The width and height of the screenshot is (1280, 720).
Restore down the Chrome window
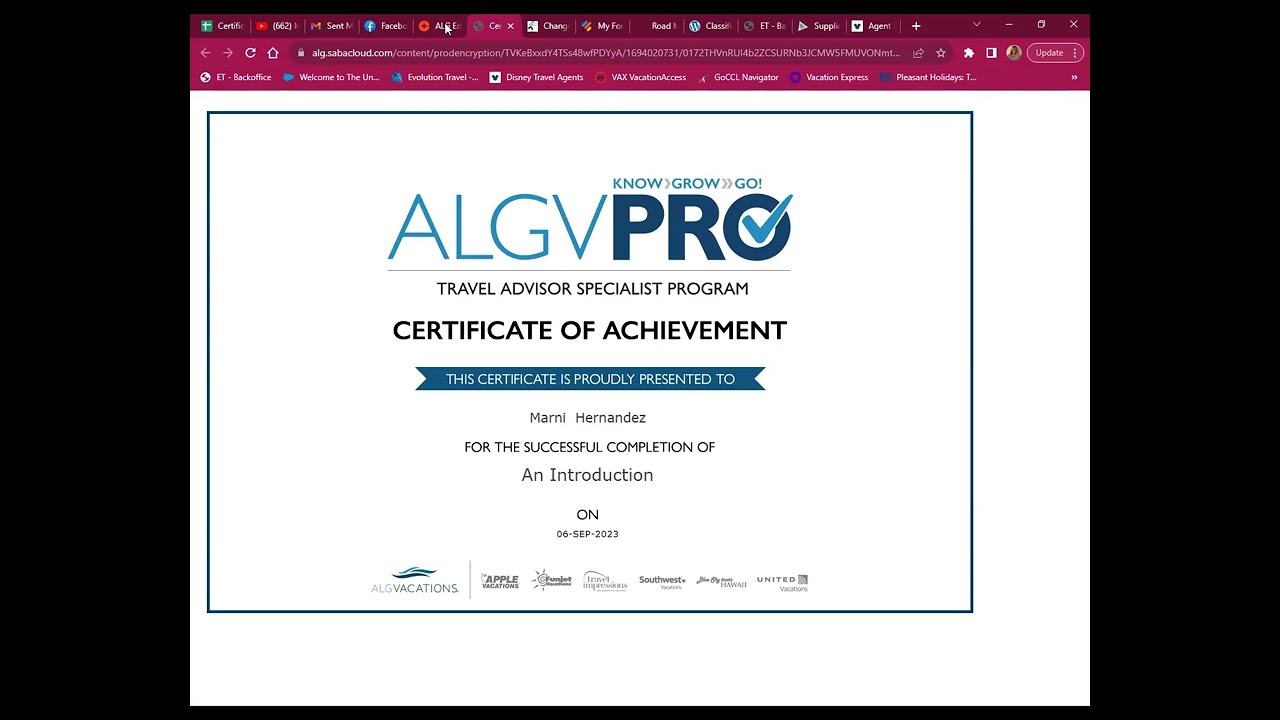tap(1041, 25)
